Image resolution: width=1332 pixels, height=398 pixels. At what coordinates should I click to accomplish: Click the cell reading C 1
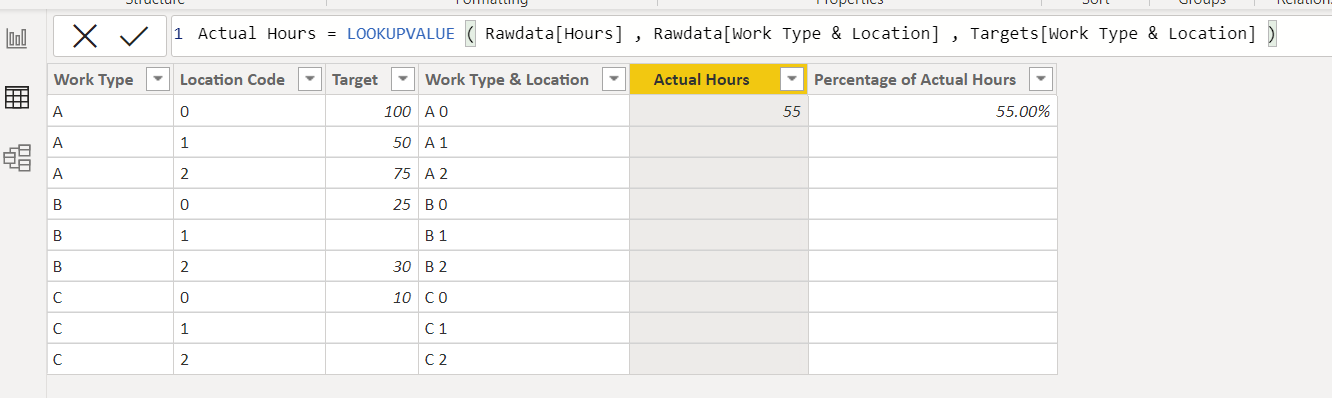click(x=524, y=328)
